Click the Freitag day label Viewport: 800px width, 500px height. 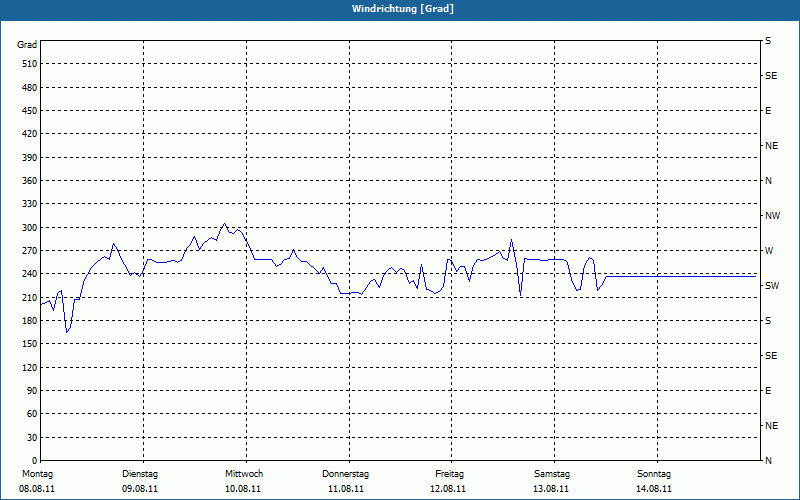click(x=449, y=474)
